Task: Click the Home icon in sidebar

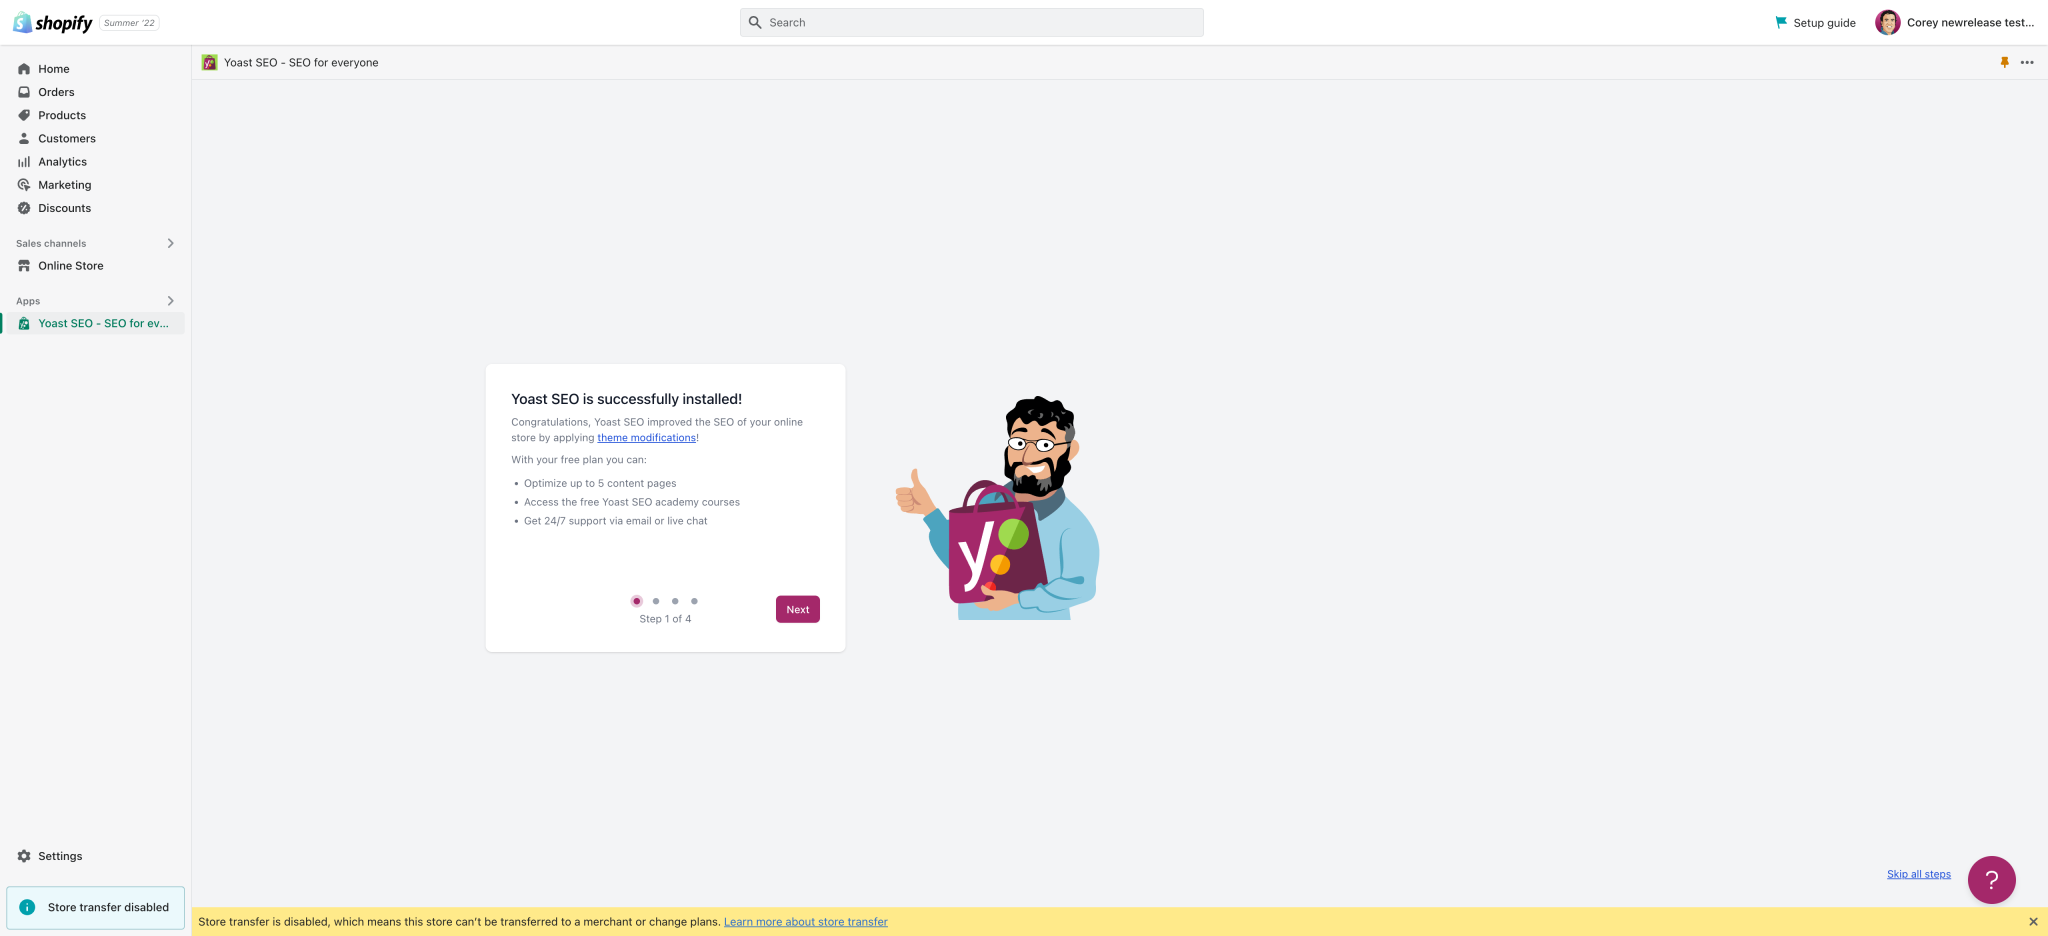Action: [x=24, y=69]
